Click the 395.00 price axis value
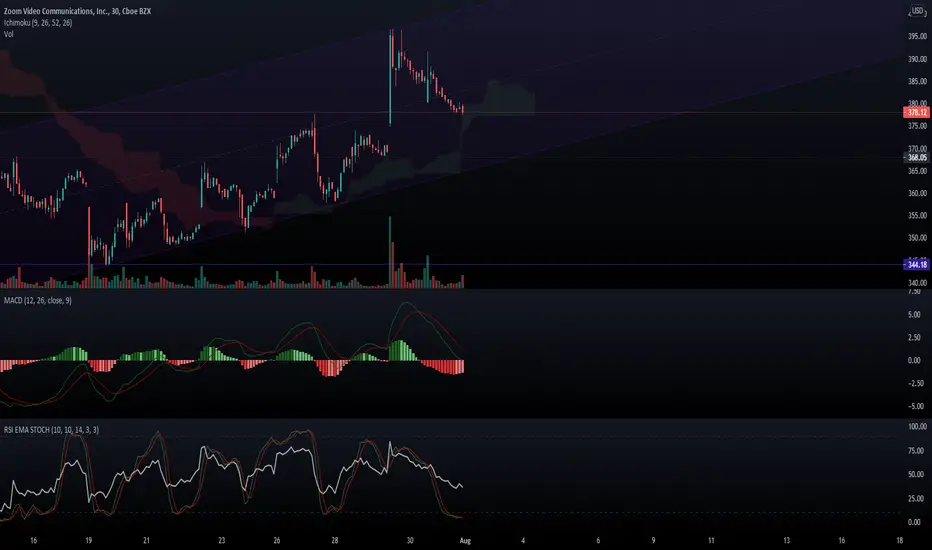Screen dimensions: 932x550 coord(917,36)
